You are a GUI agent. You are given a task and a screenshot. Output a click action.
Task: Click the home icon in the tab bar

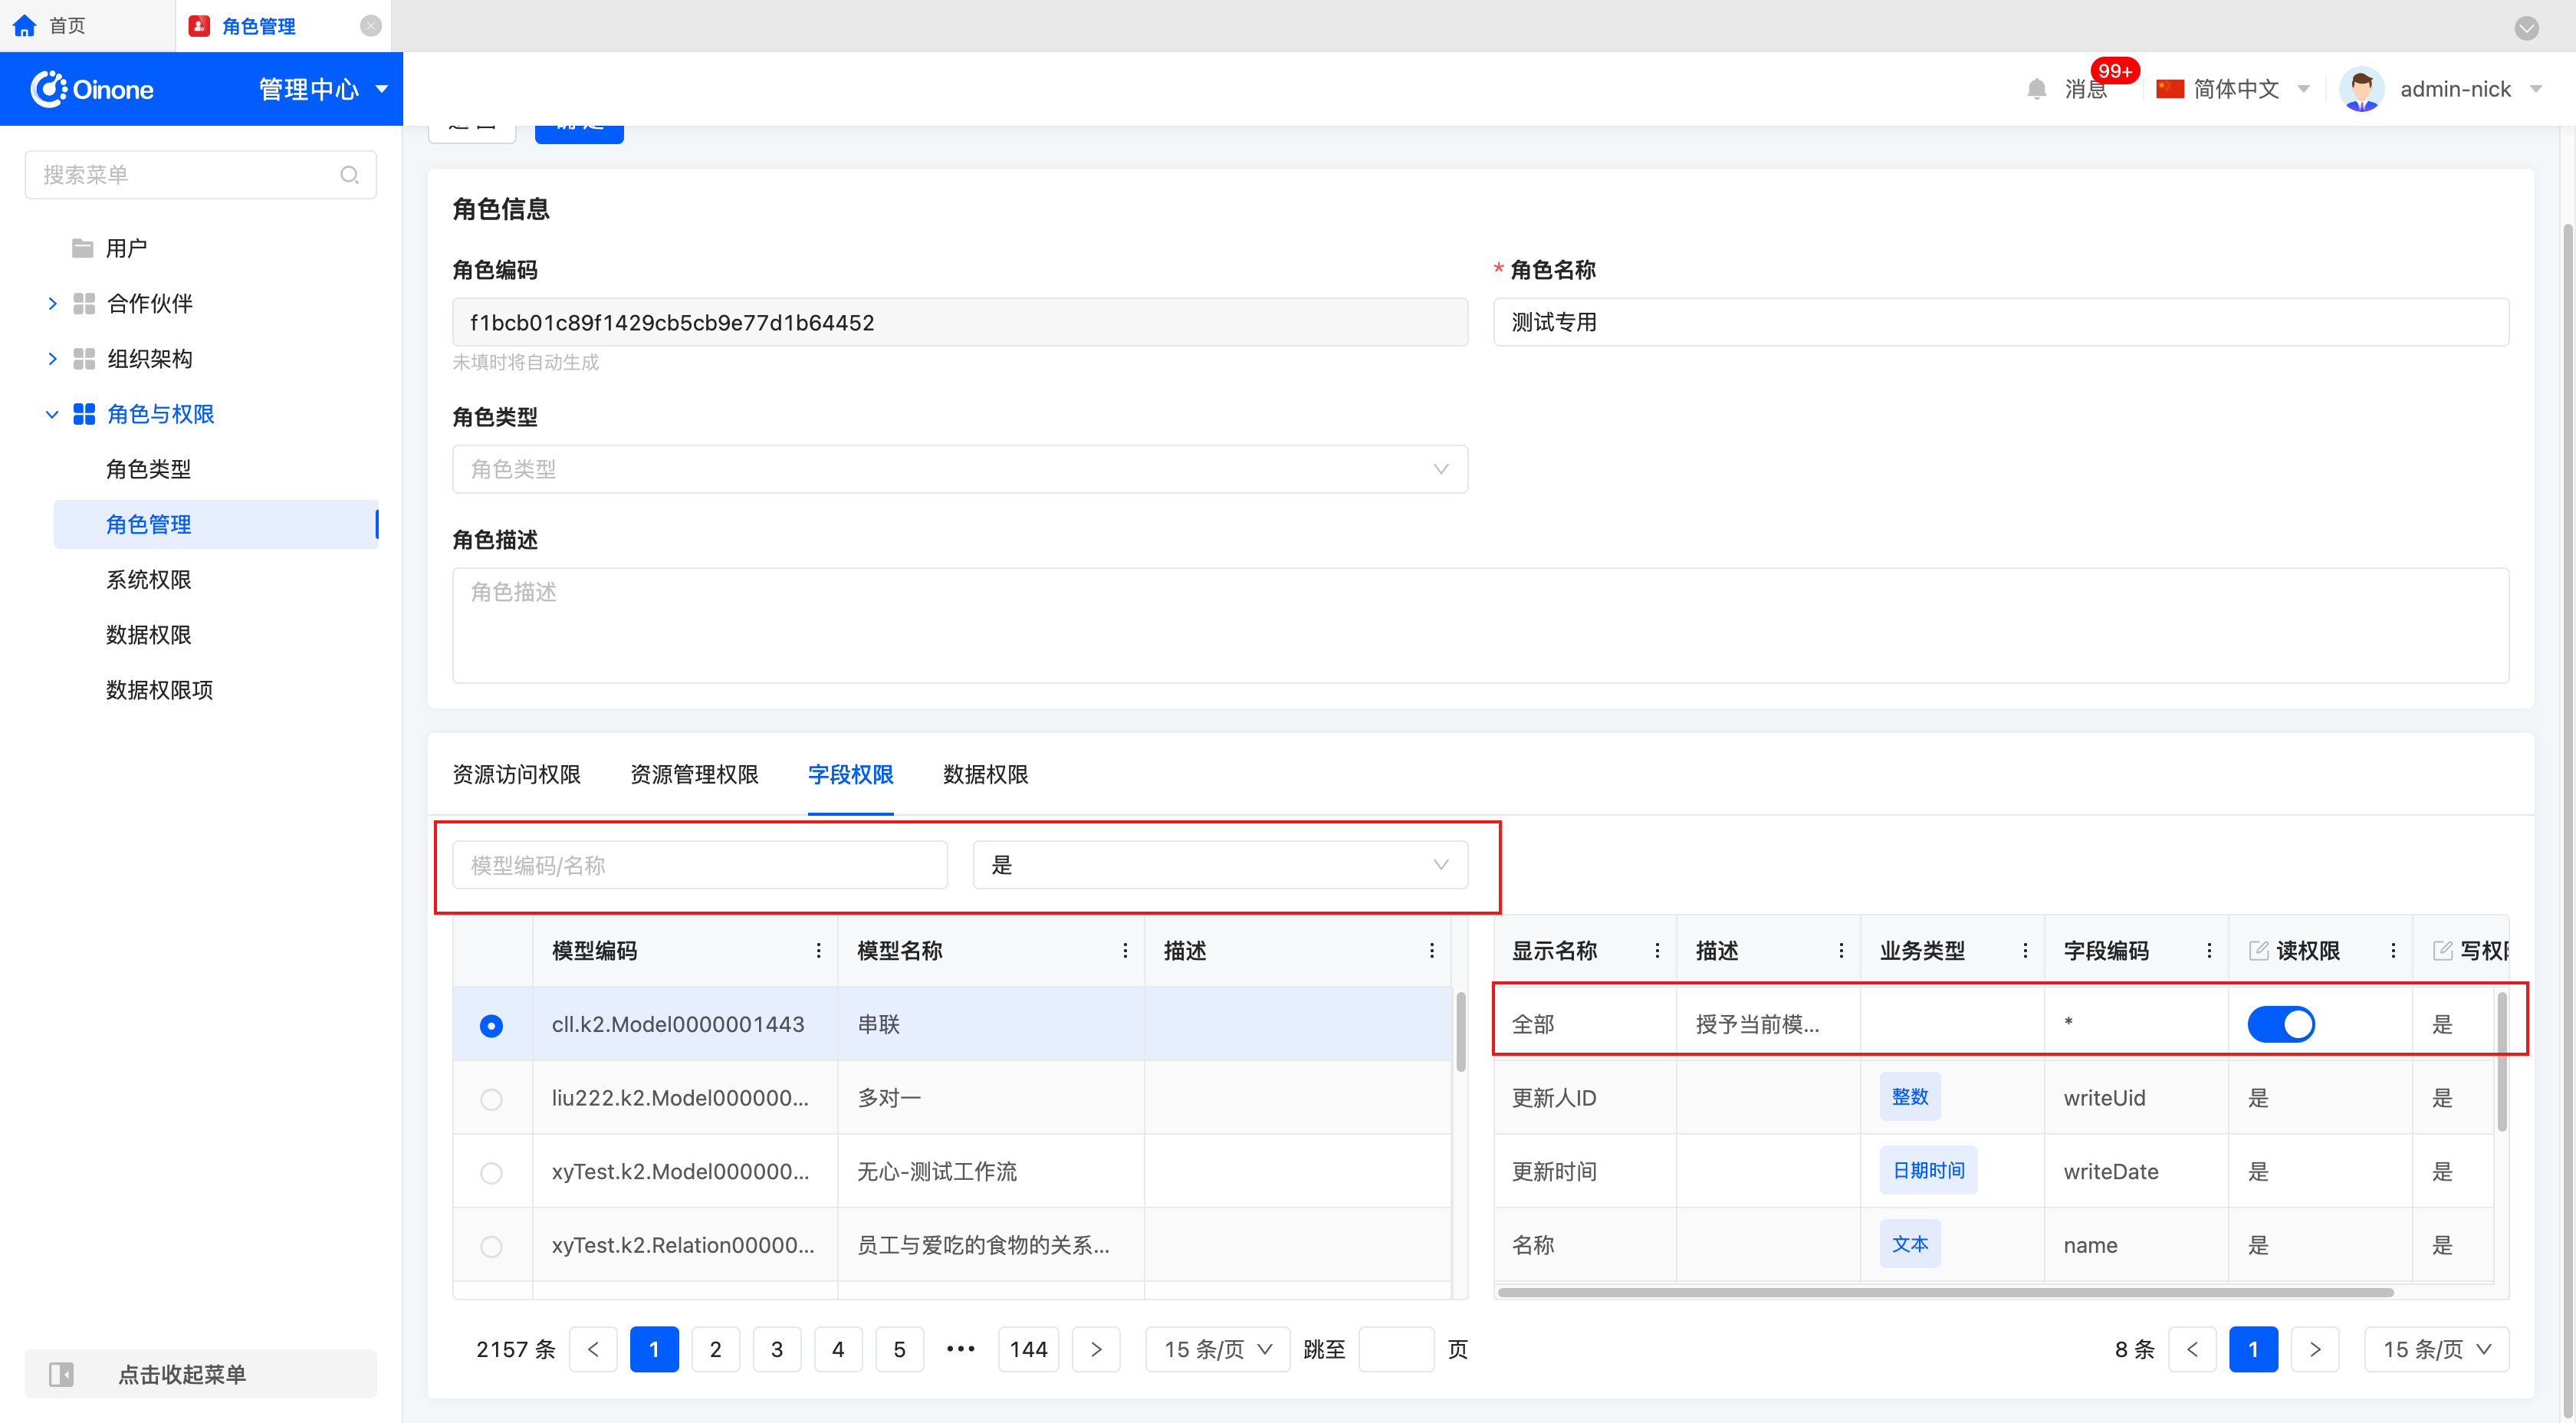24,26
